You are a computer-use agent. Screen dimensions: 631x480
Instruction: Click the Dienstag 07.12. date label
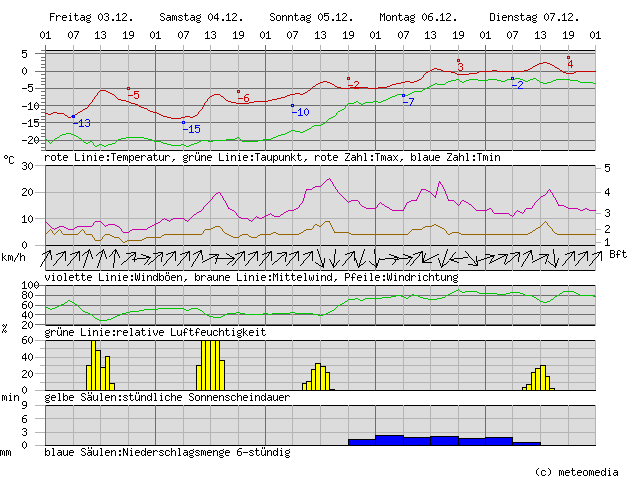coord(528,18)
